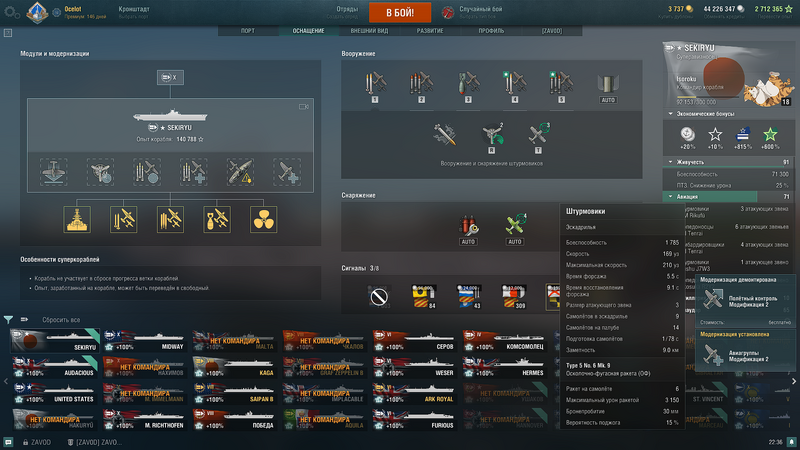Open the settings gear menu
The image size is (800, 450).
click(x=11, y=12)
